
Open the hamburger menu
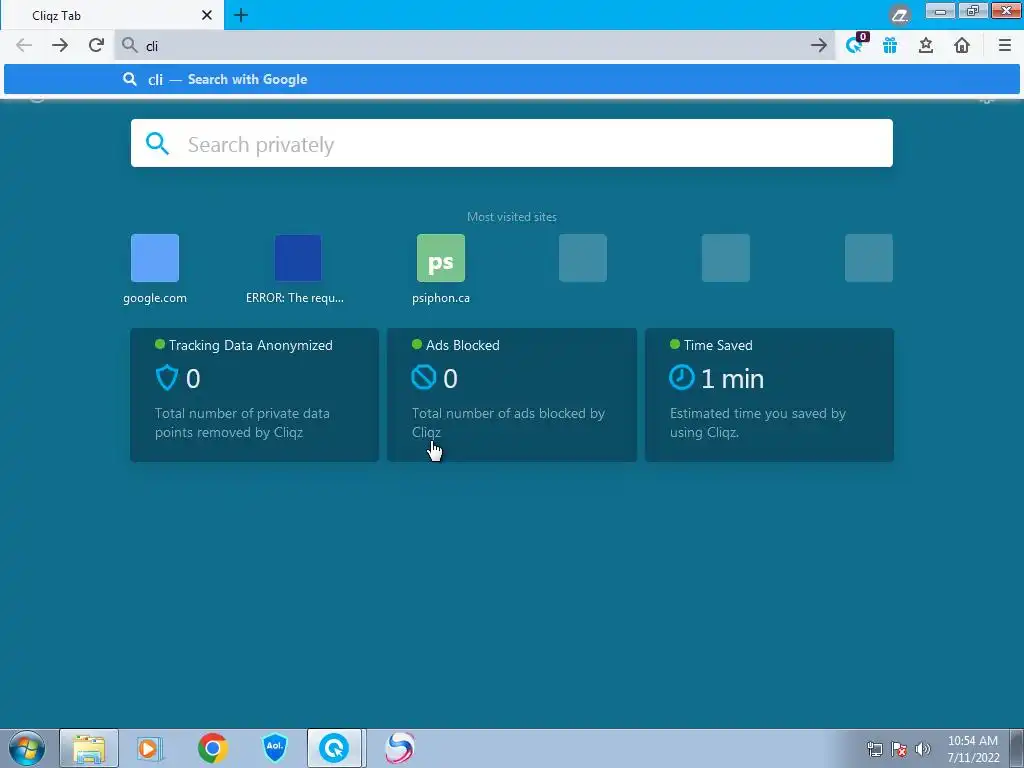(x=1005, y=45)
